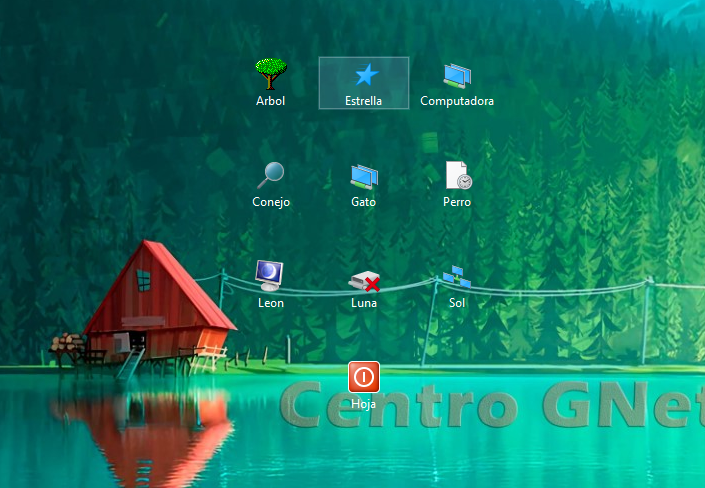Select the Computadora dual-monitor icon
Viewport: 705px width, 488px height.
click(x=457, y=75)
